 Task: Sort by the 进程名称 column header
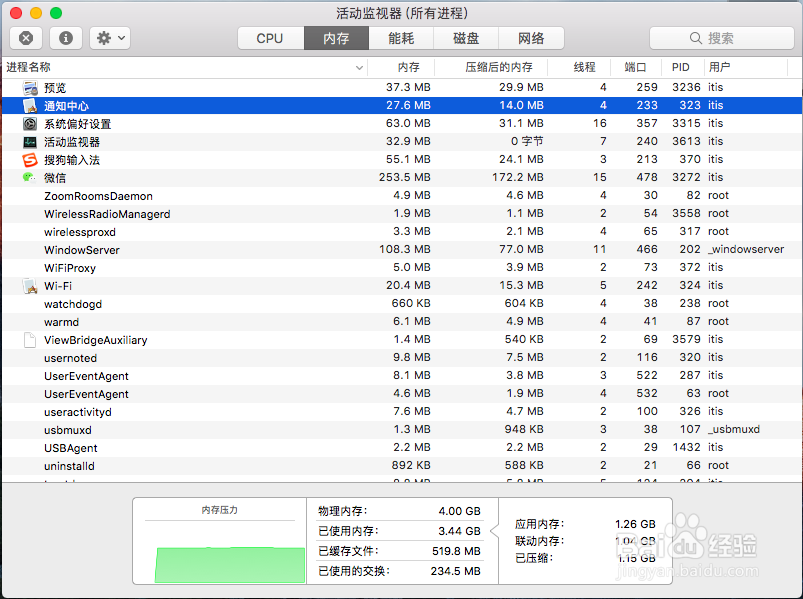(x=184, y=67)
